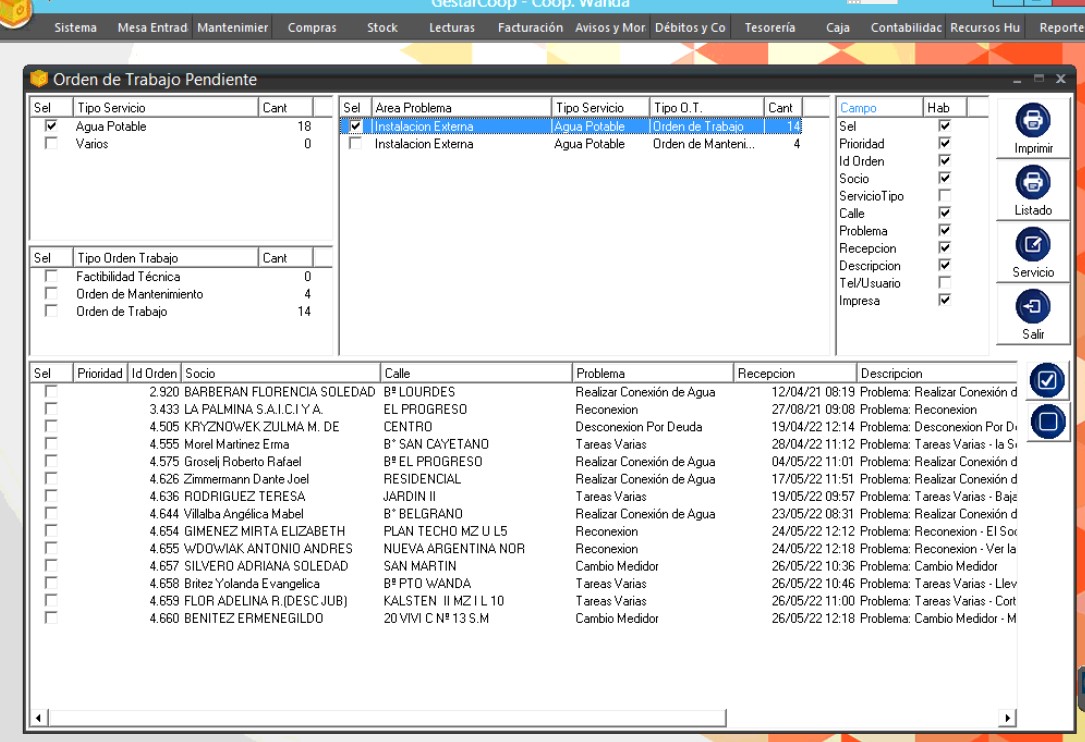Screen dimensions: 1085x742
Task: Open the Tesorería menu
Action: [x=769, y=28]
